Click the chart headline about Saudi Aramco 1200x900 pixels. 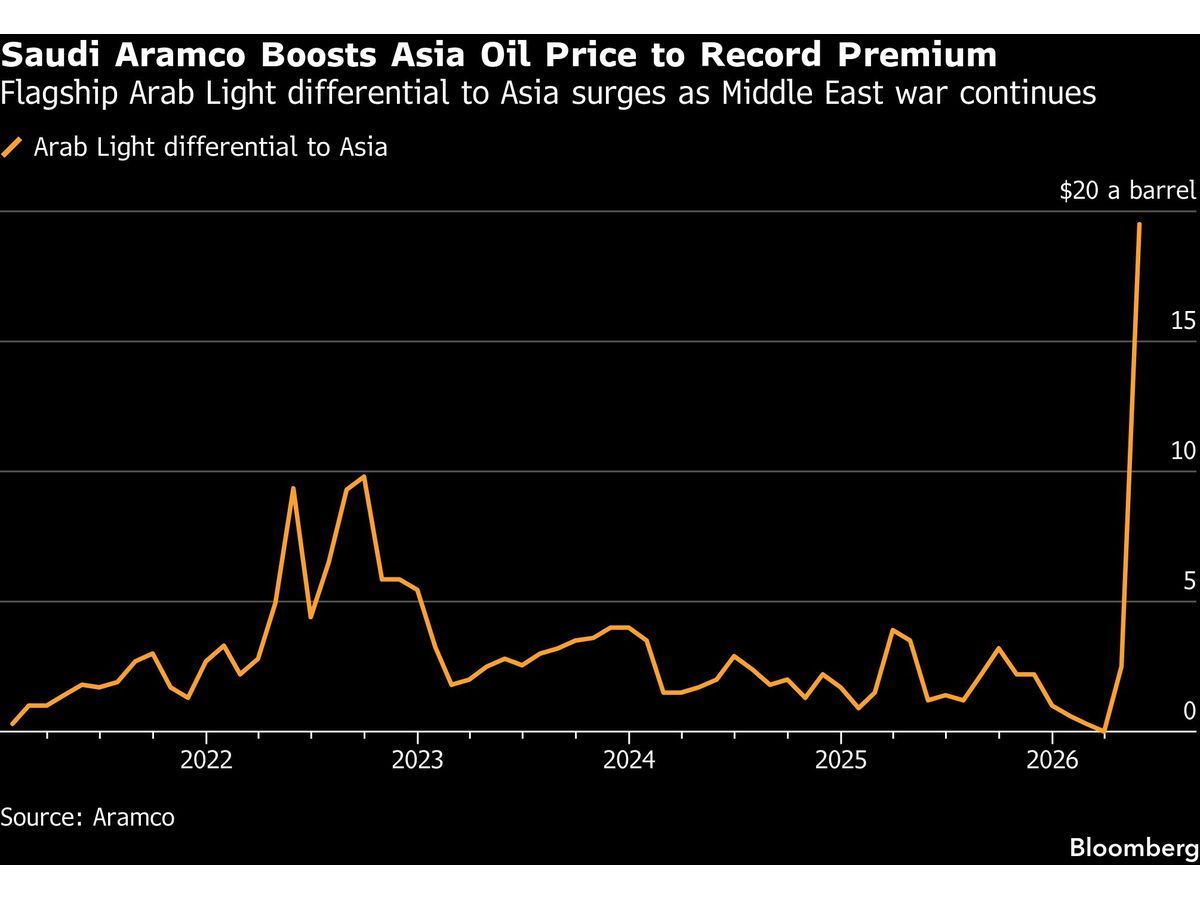coord(499,54)
